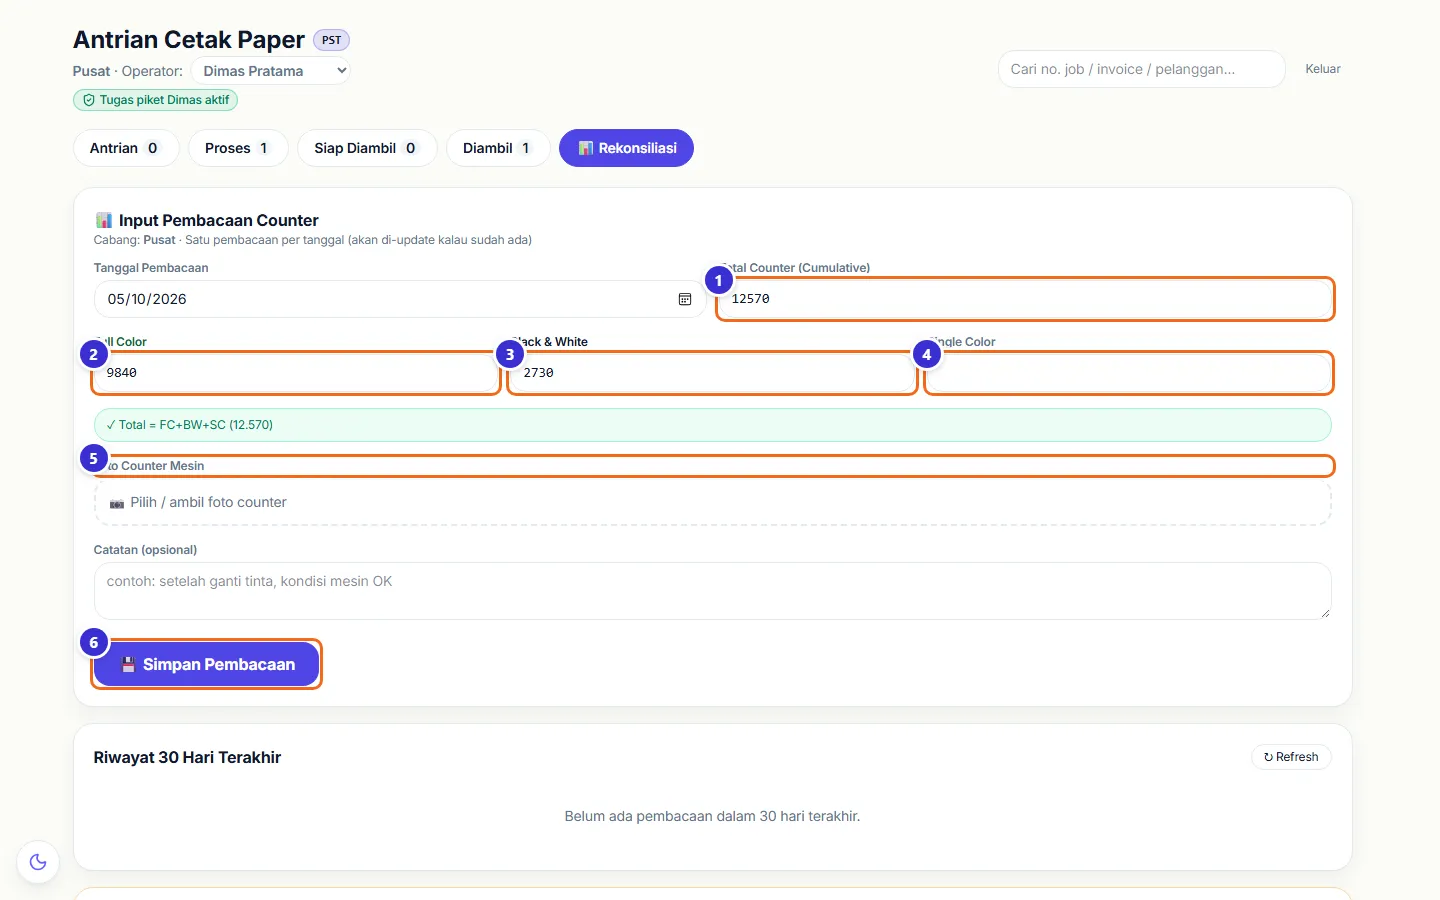
Task: Click the 'Antrian Cetak Paper' title
Action: [x=189, y=40]
